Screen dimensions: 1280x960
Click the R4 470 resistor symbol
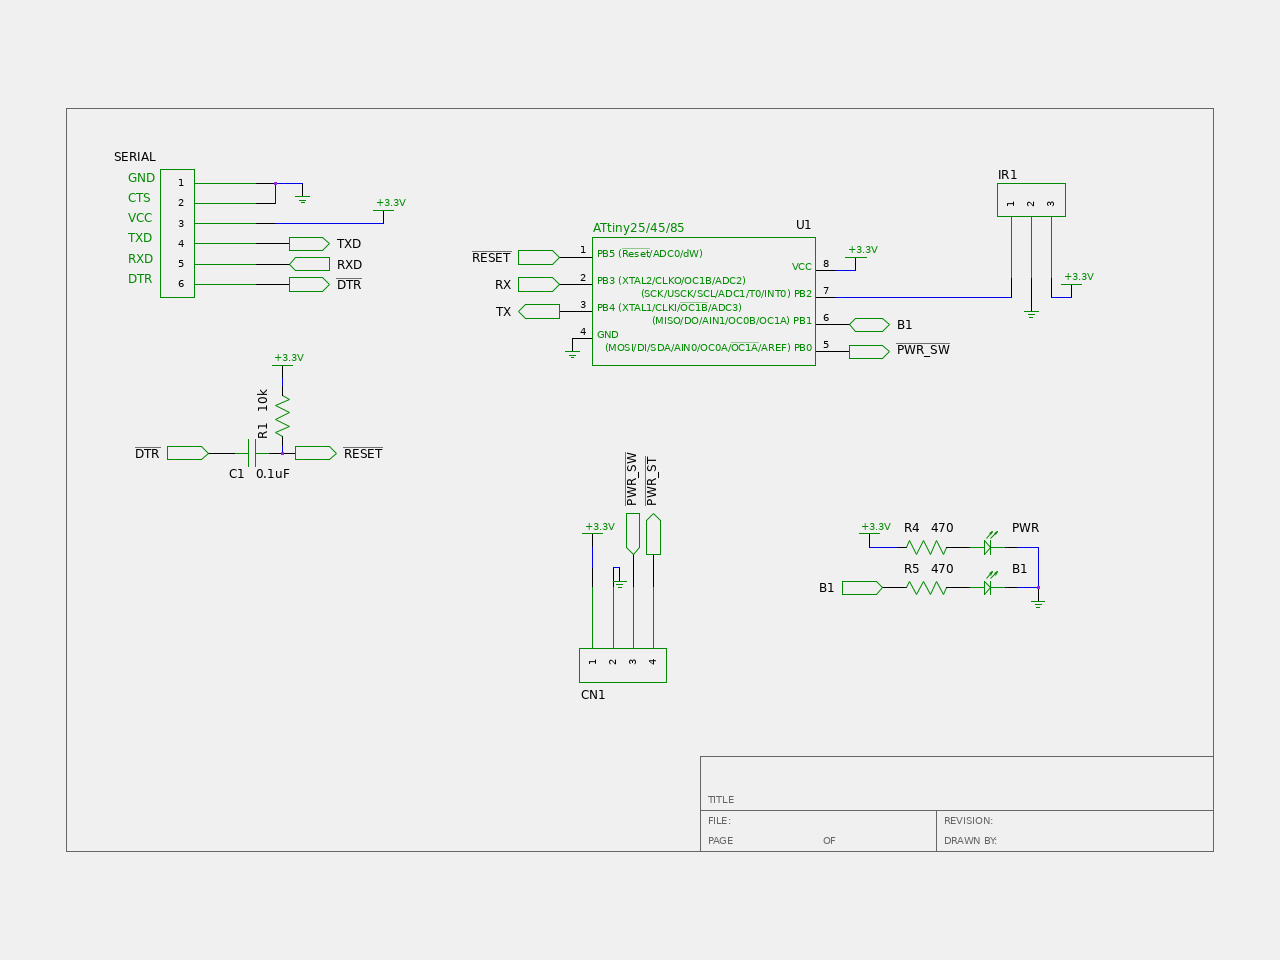(x=926, y=547)
